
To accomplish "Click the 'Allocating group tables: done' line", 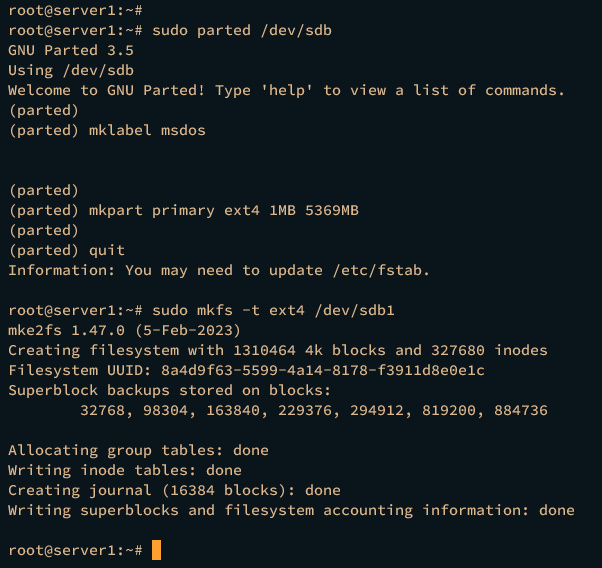I will coord(138,450).
